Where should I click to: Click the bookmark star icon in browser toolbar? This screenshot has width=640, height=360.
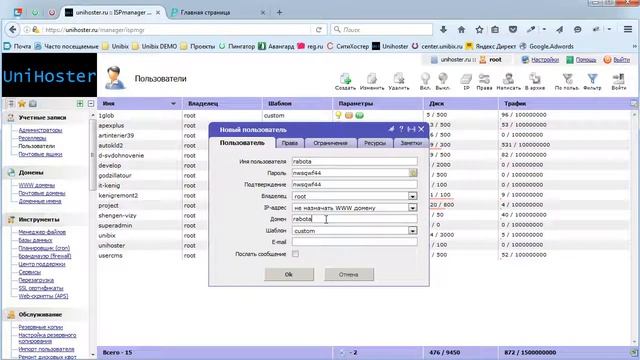point(479,29)
